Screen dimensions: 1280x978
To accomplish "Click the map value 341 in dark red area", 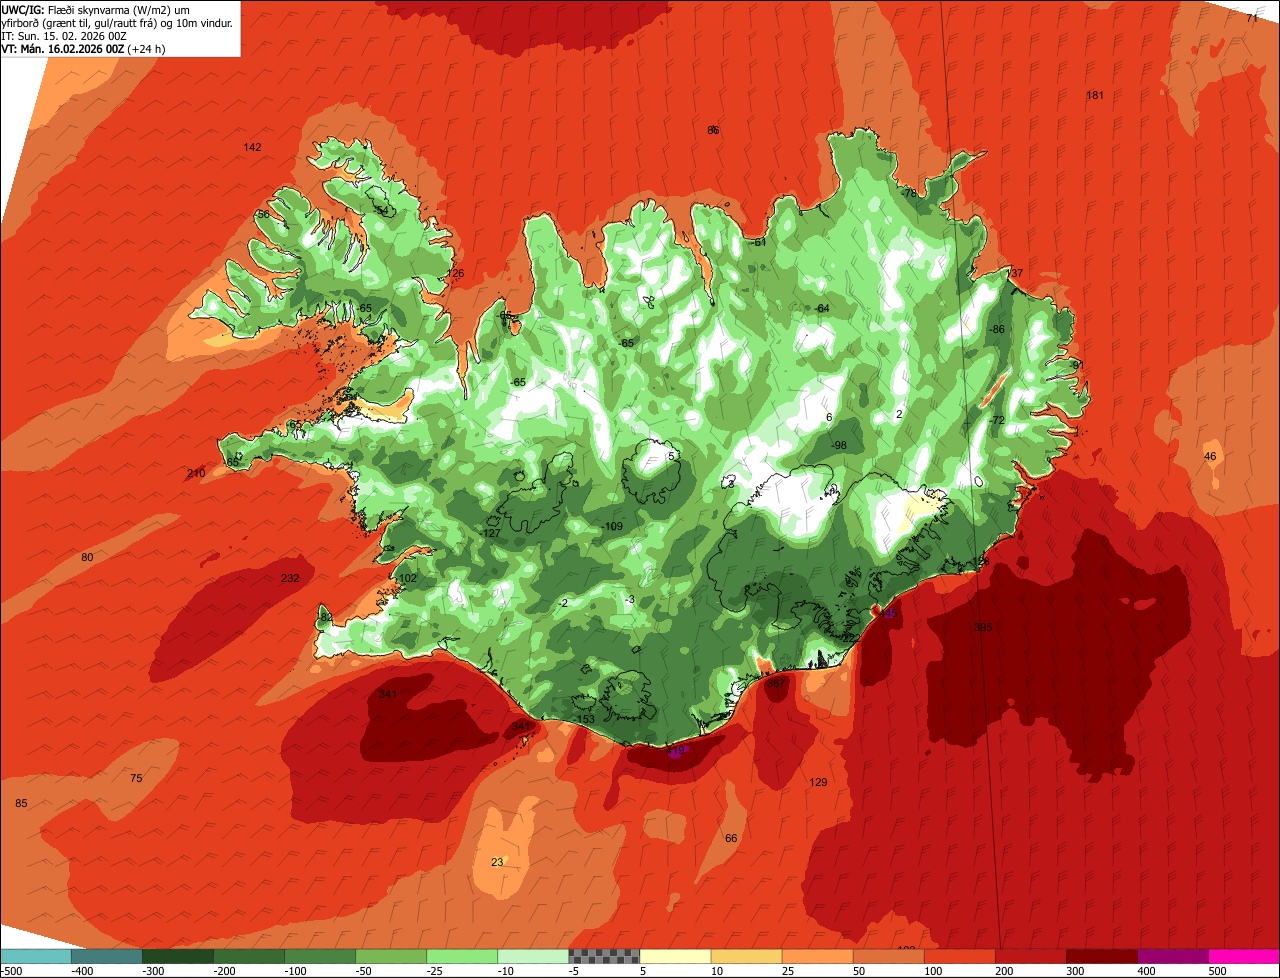I will [388, 694].
